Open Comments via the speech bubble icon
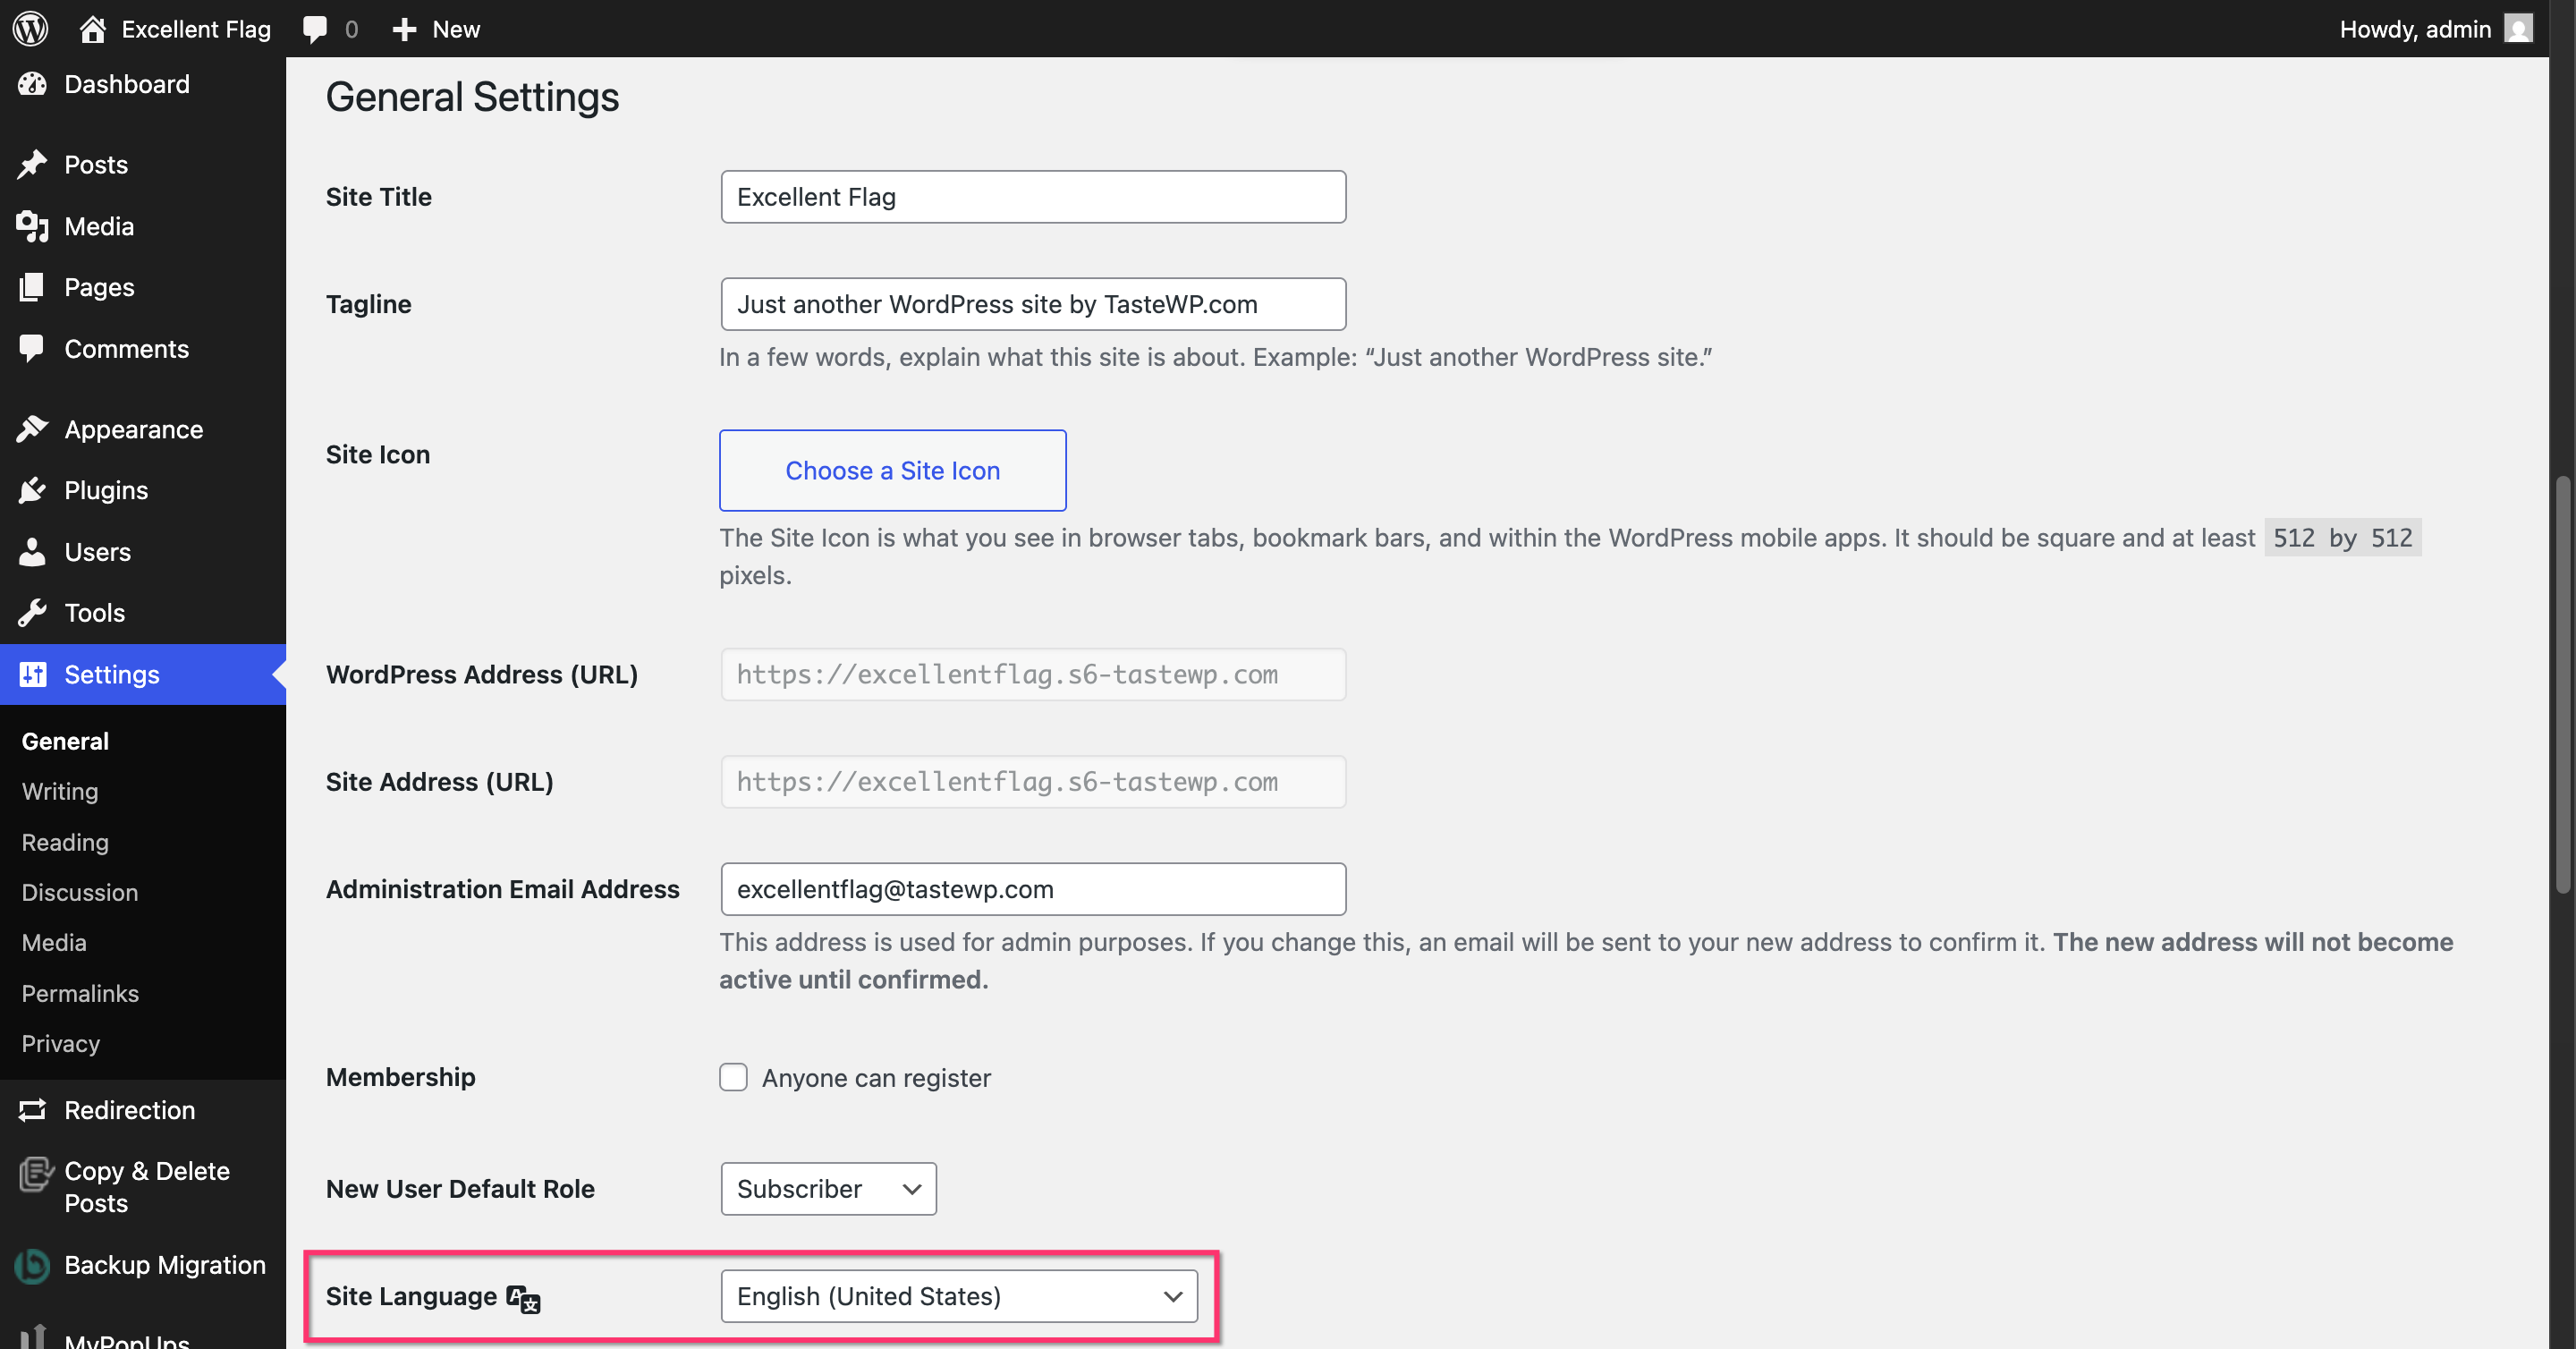This screenshot has width=2576, height=1349. click(x=32, y=348)
